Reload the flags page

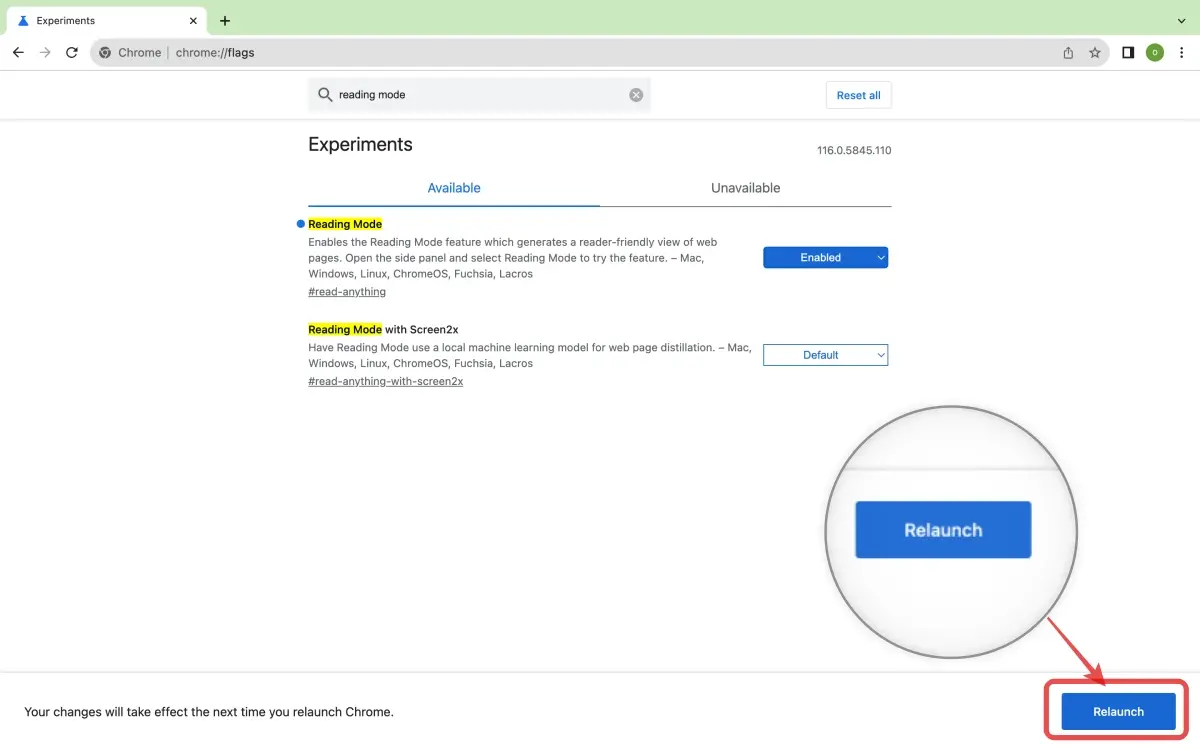click(x=72, y=53)
